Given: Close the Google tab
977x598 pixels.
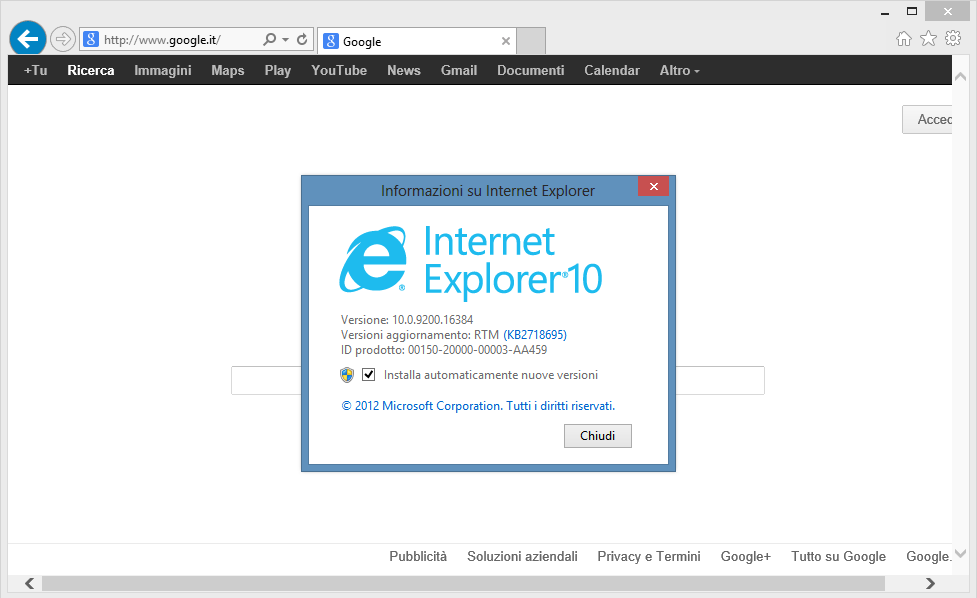Looking at the screenshot, I should (506, 41).
